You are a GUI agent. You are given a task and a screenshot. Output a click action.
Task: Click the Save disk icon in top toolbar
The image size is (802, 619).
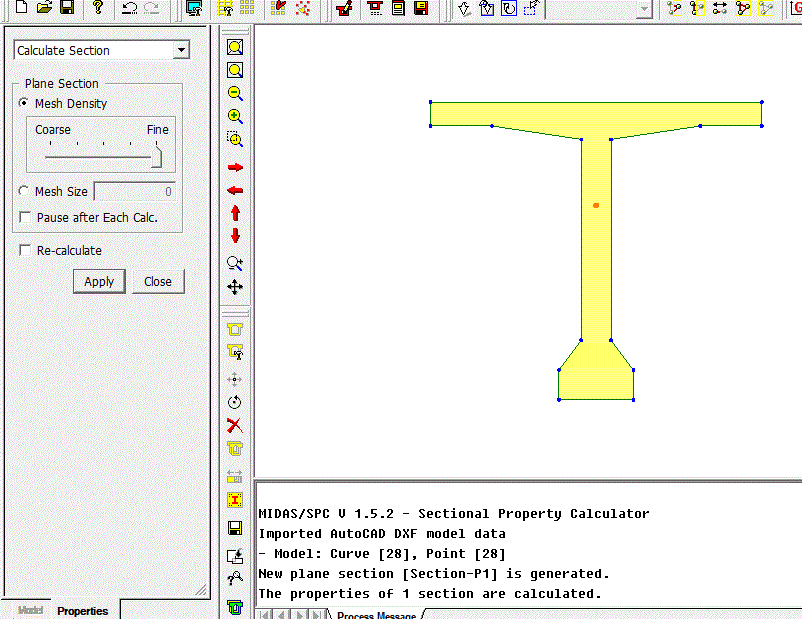[x=67, y=8]
